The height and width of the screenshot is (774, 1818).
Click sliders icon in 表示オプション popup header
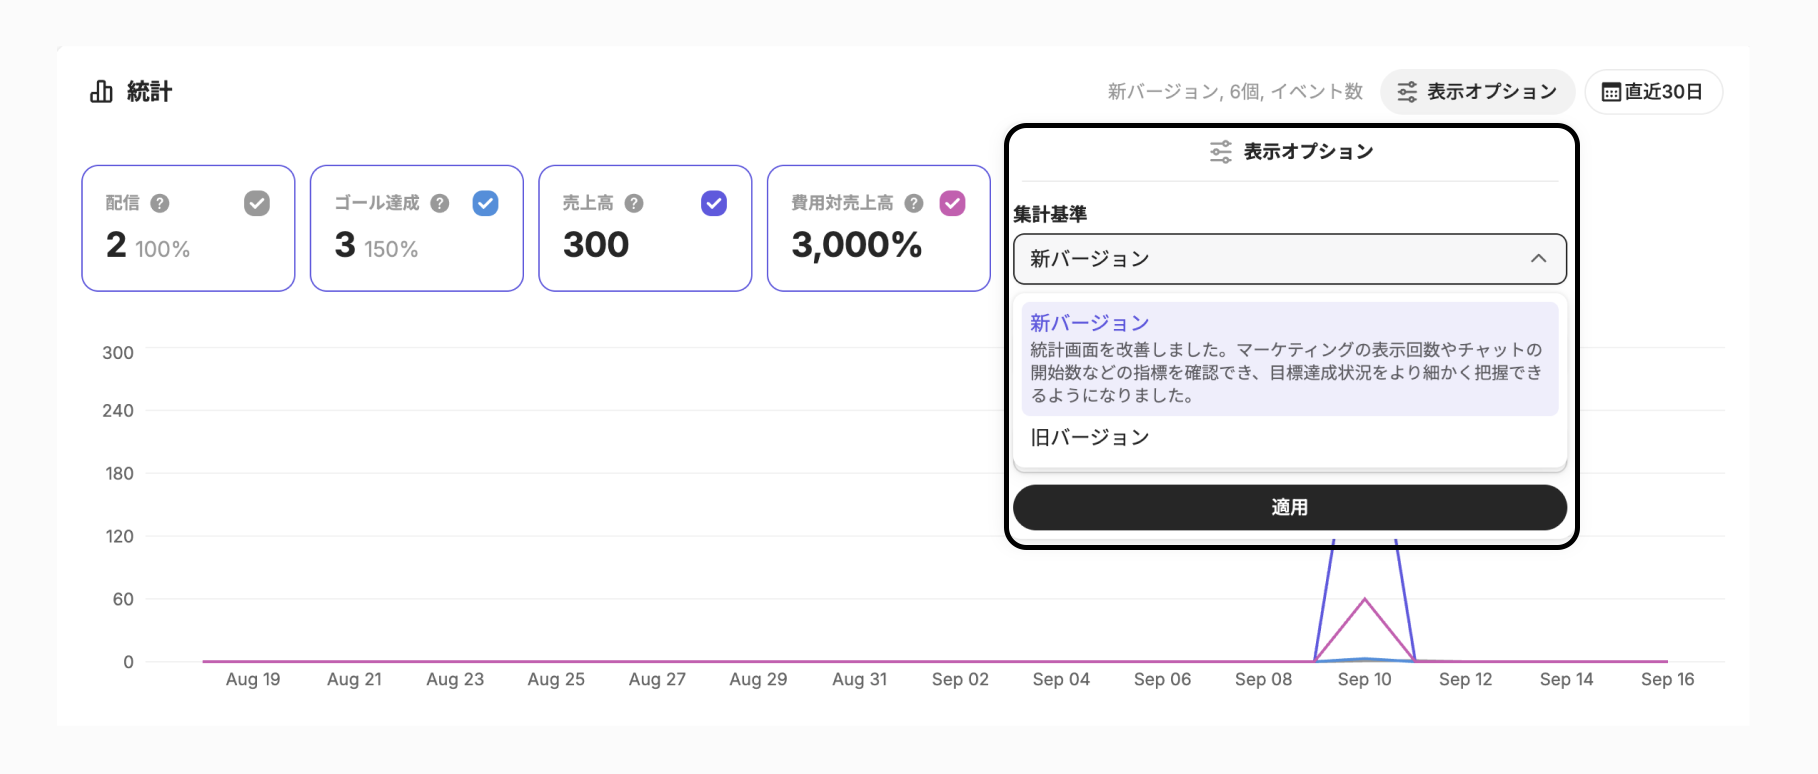[x=1221, y=152]
